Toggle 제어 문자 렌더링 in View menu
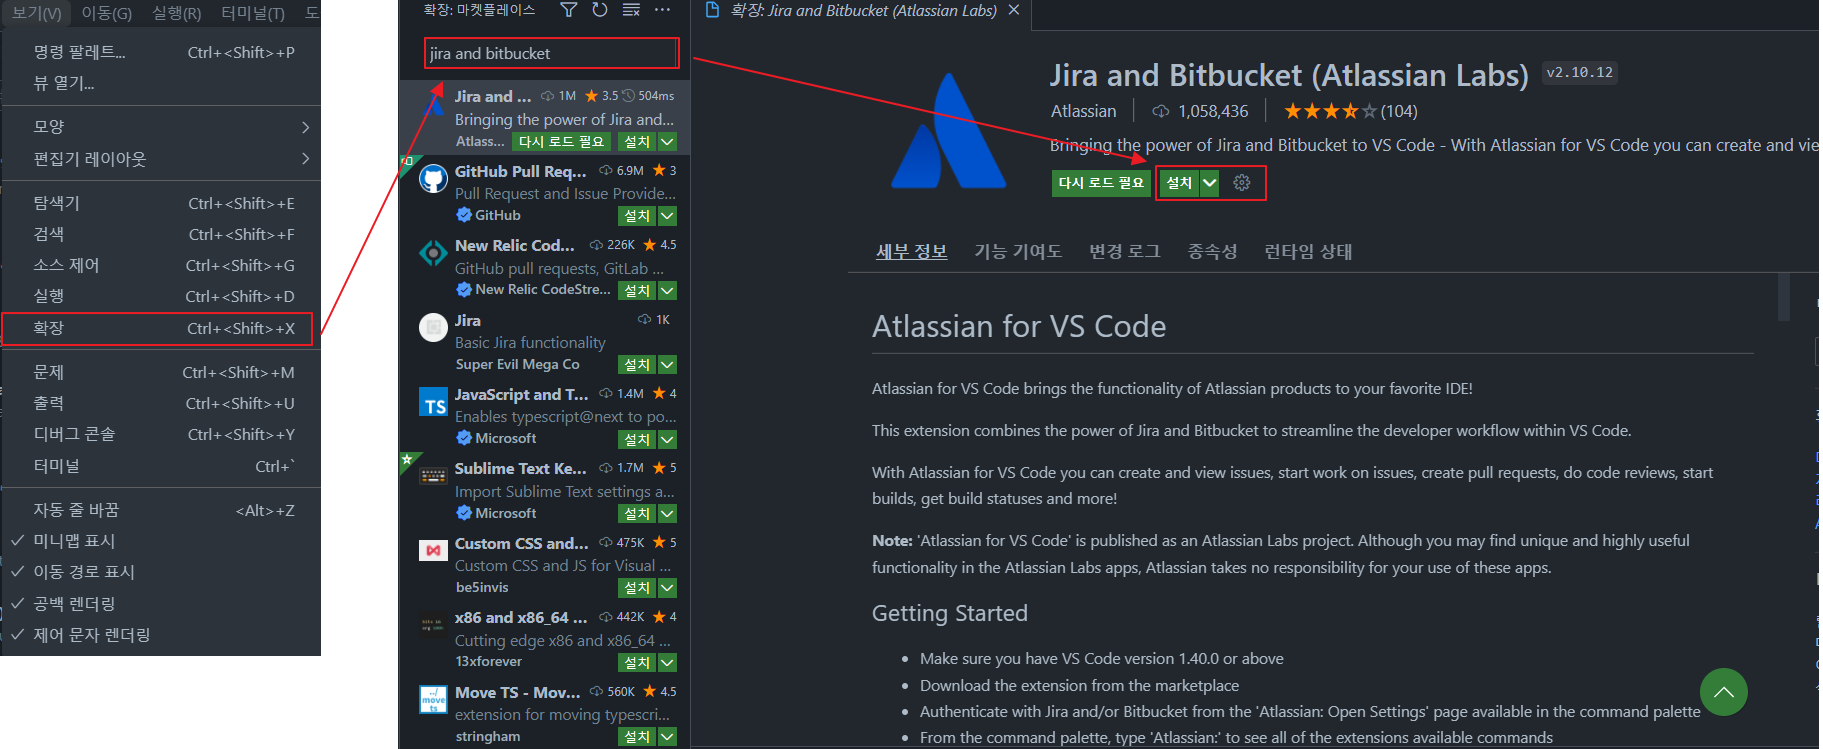The image size is (1823, 749). pos(161,635)
